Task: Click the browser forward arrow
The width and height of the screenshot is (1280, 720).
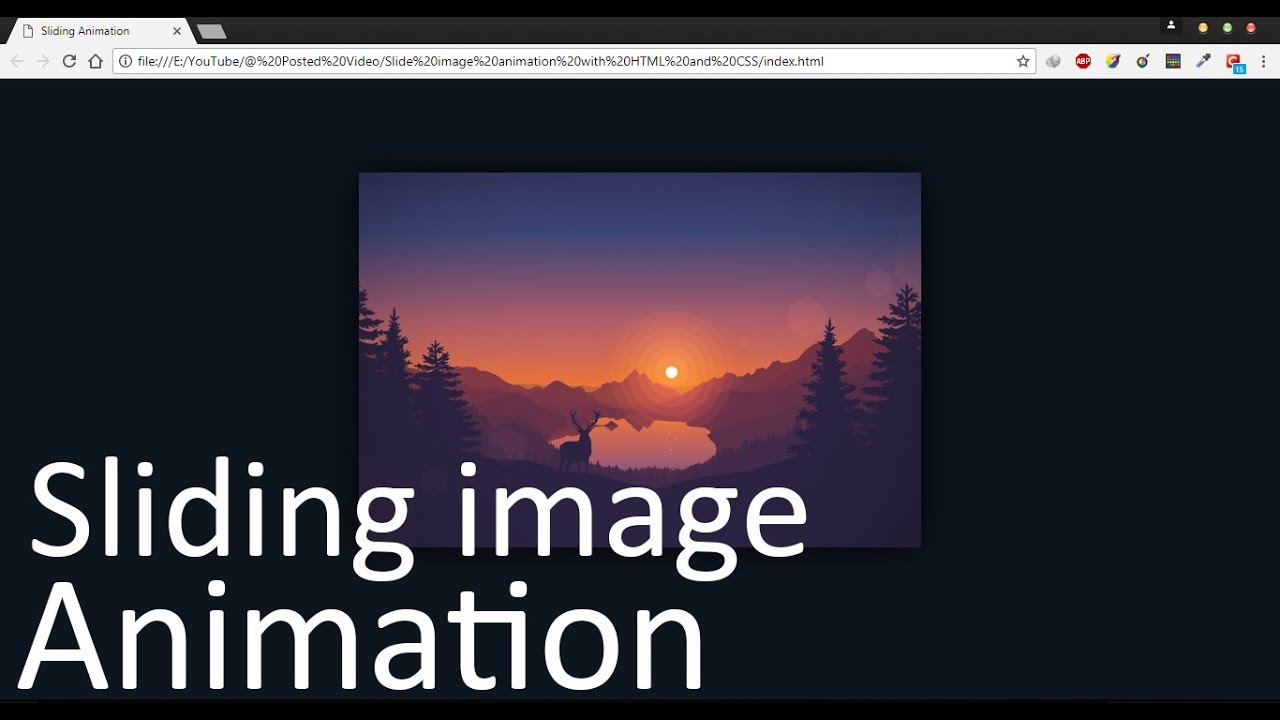Action: 43,61
